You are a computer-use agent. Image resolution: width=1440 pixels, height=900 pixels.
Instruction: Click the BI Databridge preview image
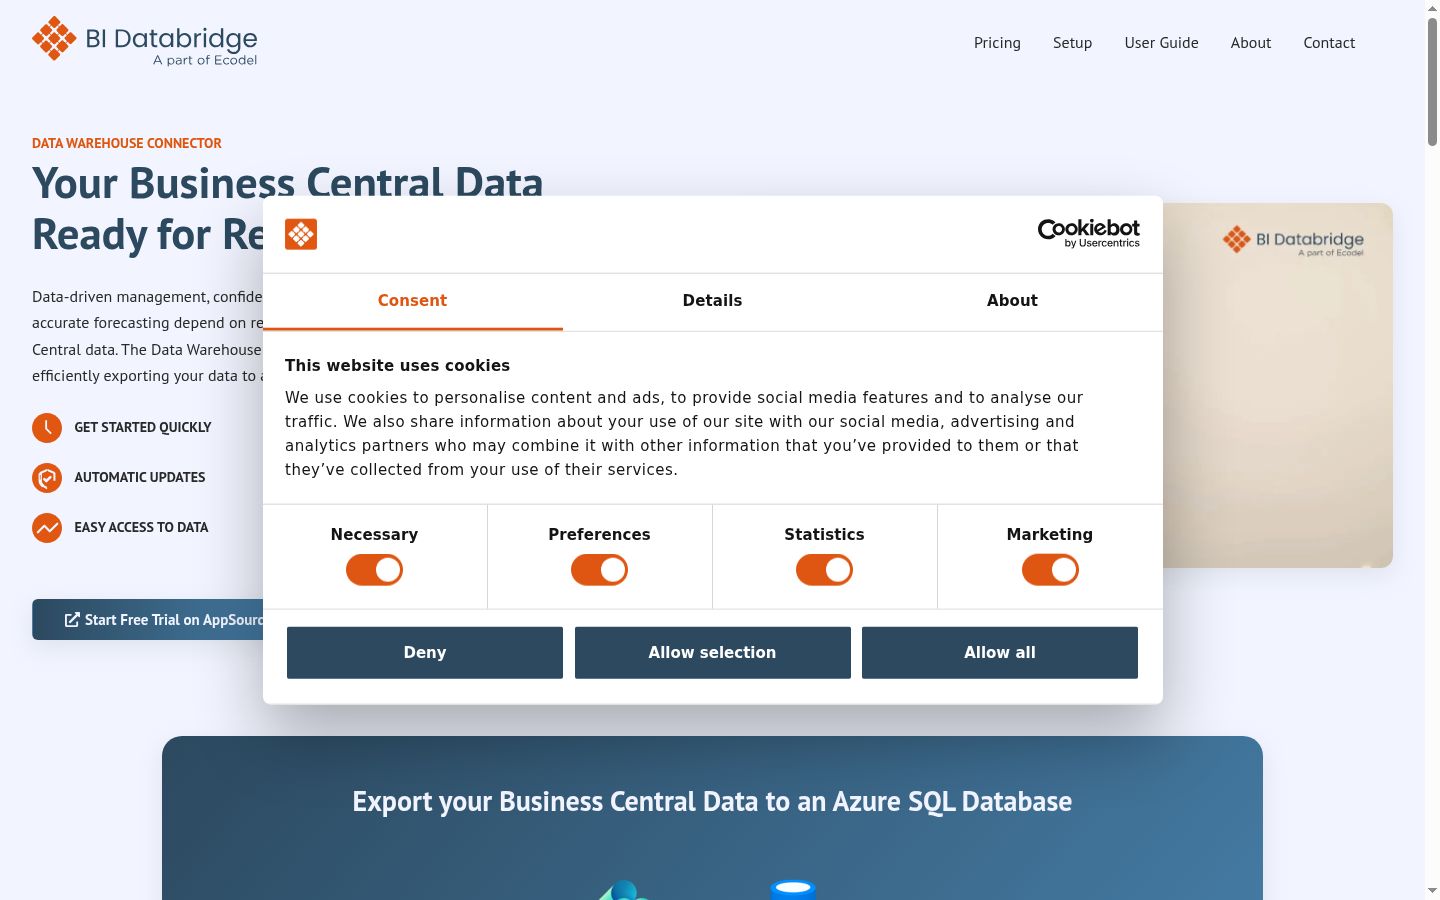coord(1278,386)
